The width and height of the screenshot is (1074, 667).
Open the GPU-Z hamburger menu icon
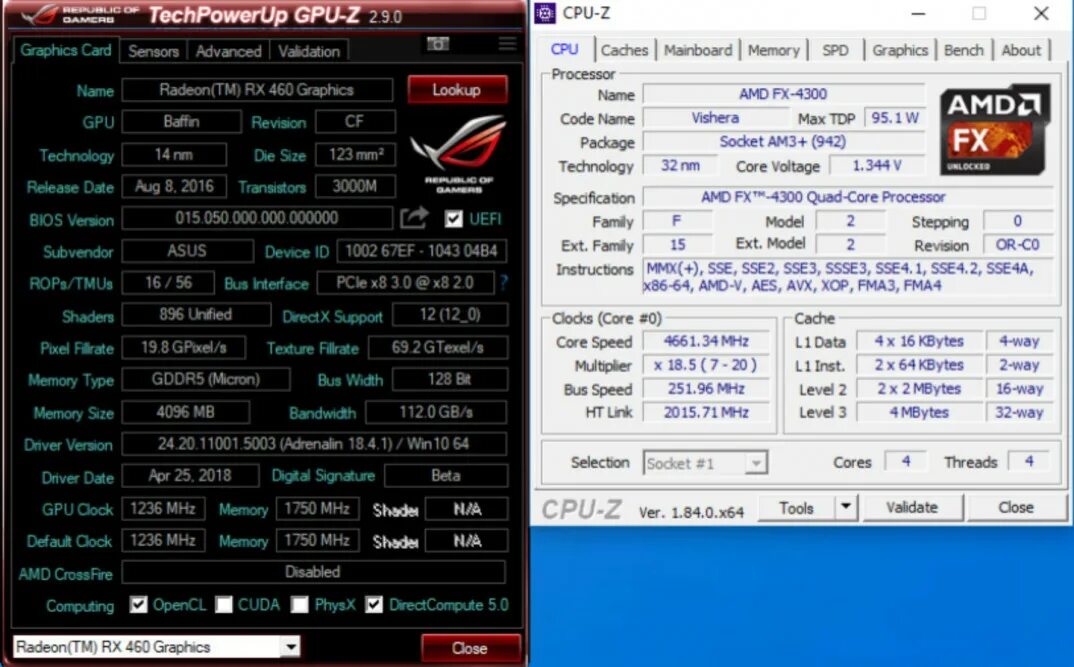tap(507, 44)
